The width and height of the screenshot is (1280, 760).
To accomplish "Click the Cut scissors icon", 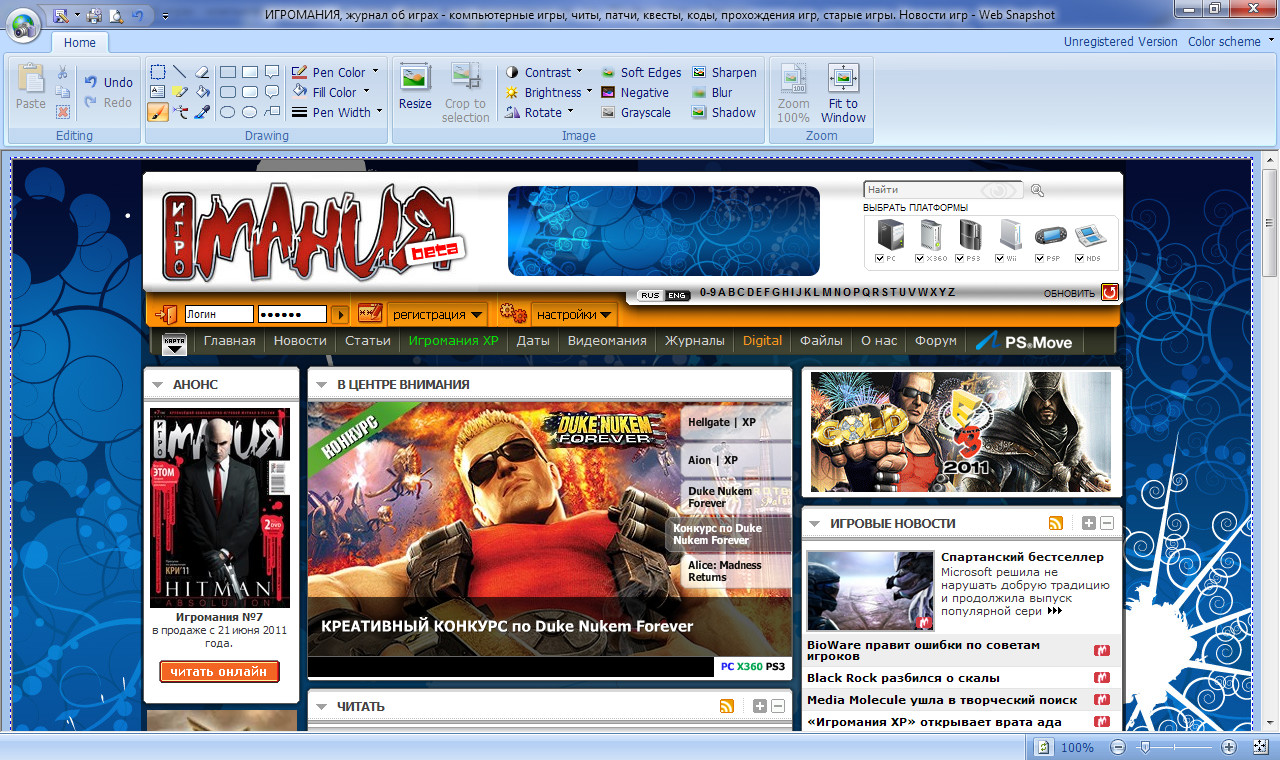I will click(62, 73).
